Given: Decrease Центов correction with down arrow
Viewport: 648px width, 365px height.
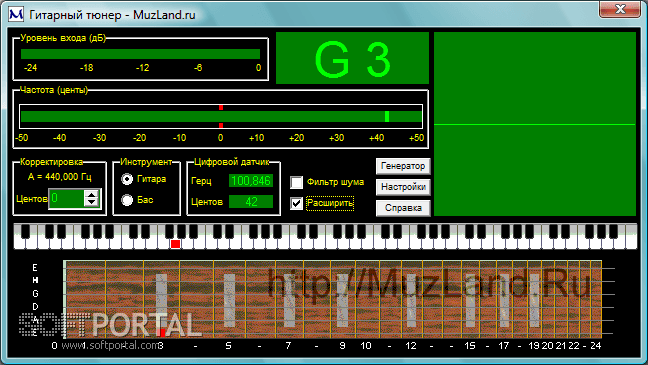Looking at the screenshot, I should (x=91, y=203).
